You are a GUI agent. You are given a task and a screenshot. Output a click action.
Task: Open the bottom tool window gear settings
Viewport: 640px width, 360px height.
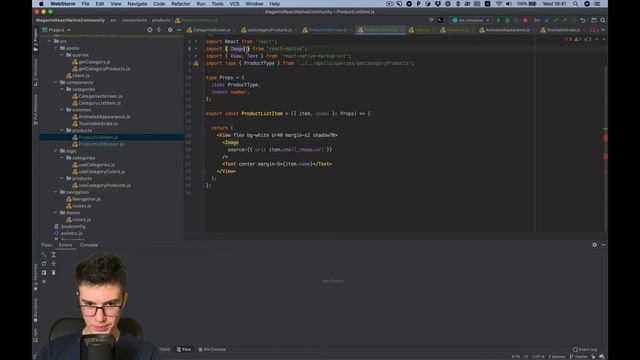tap(594, 245)
